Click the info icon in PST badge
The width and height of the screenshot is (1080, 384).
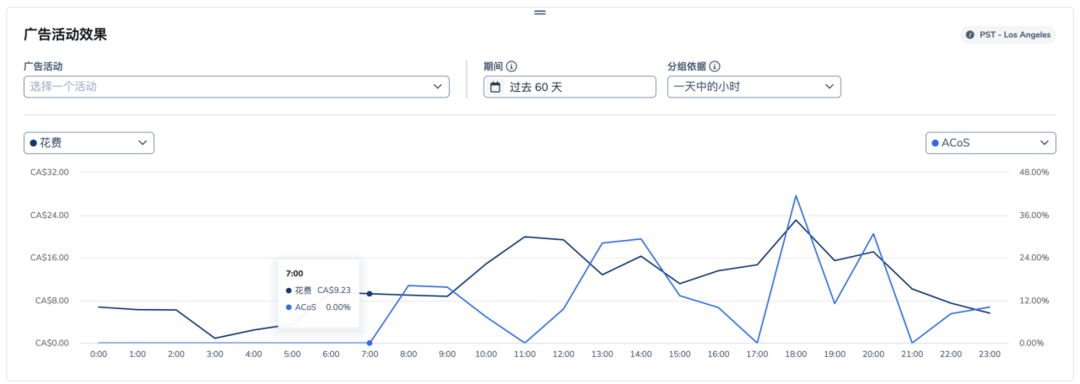click(x=970, y=34)
